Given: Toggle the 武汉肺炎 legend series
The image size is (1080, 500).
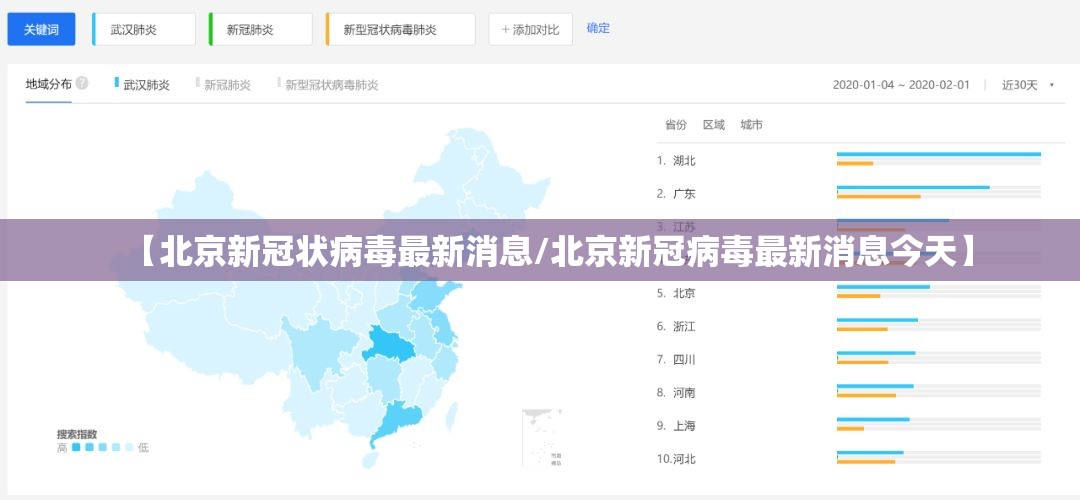Looking at the screenshot, I should point(143,85).
